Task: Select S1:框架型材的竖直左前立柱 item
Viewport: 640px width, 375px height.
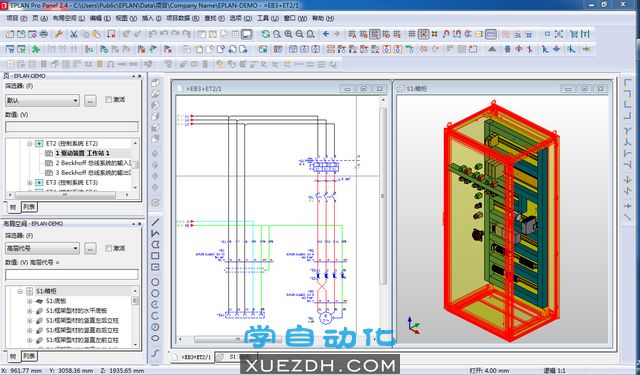Action: click(82, 340)
